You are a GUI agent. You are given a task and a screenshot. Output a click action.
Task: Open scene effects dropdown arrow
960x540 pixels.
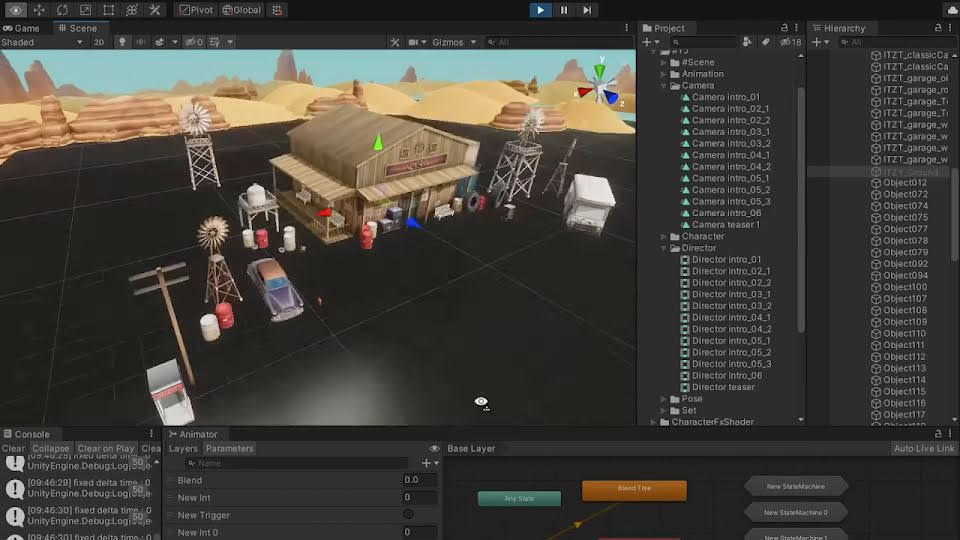coord(174,42)
